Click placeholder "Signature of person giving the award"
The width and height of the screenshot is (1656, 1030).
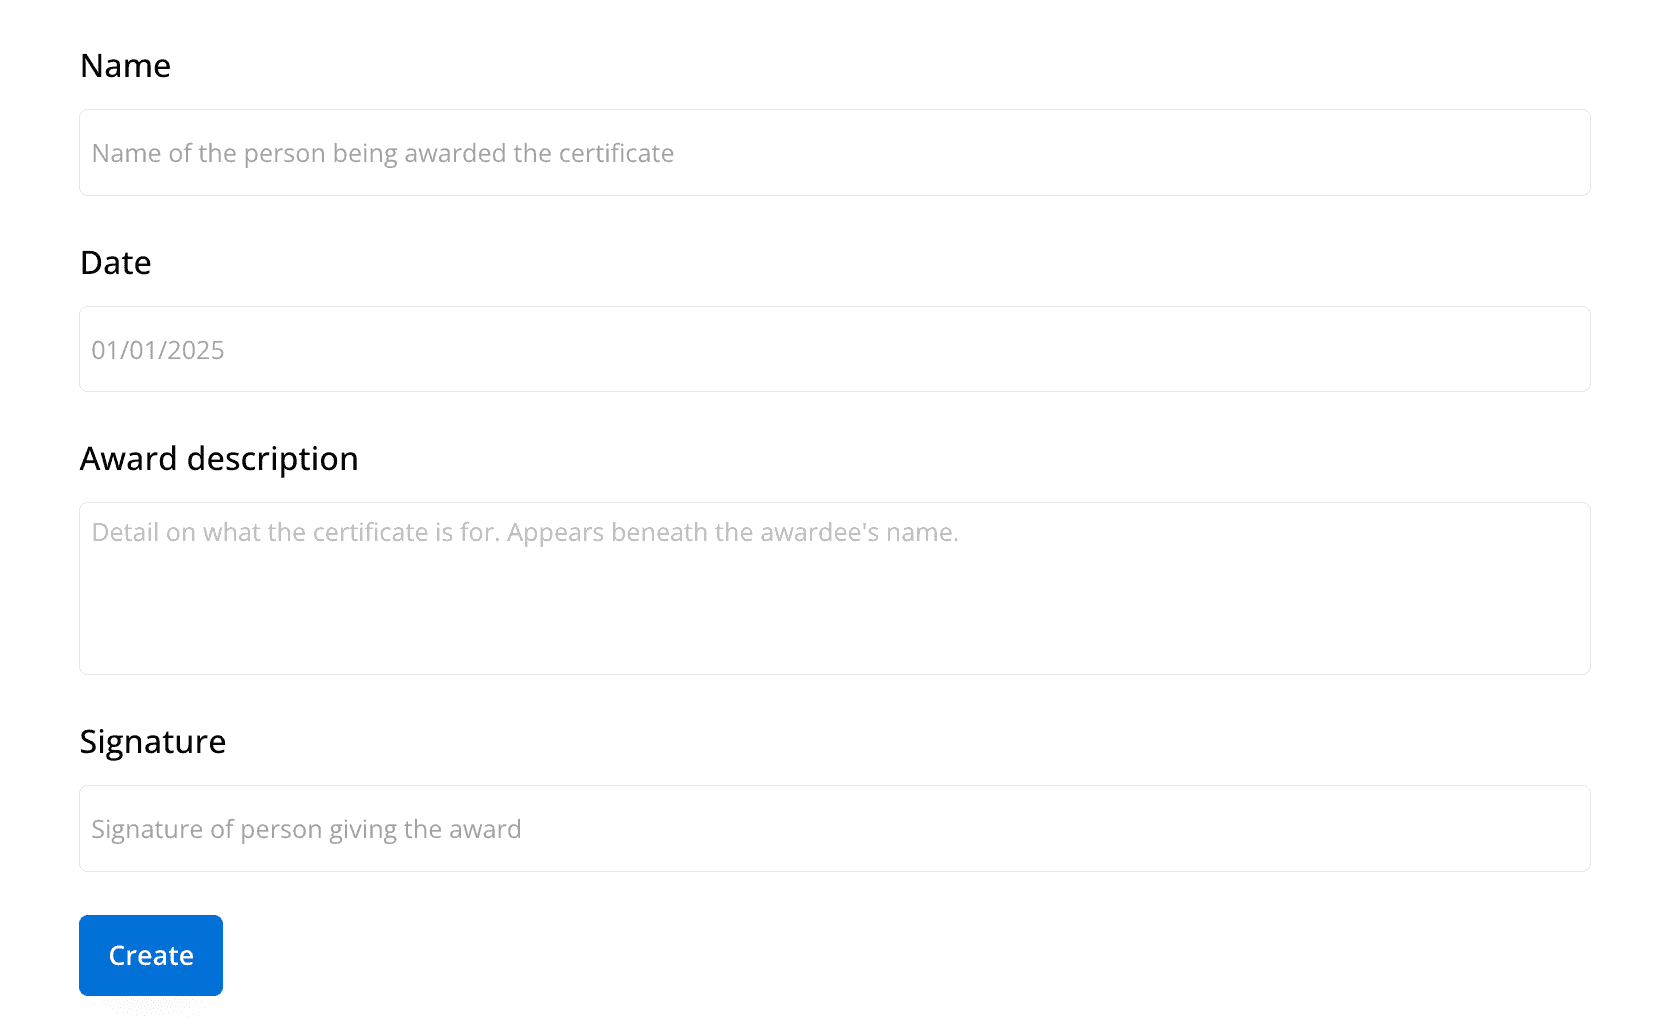(306, 829)
